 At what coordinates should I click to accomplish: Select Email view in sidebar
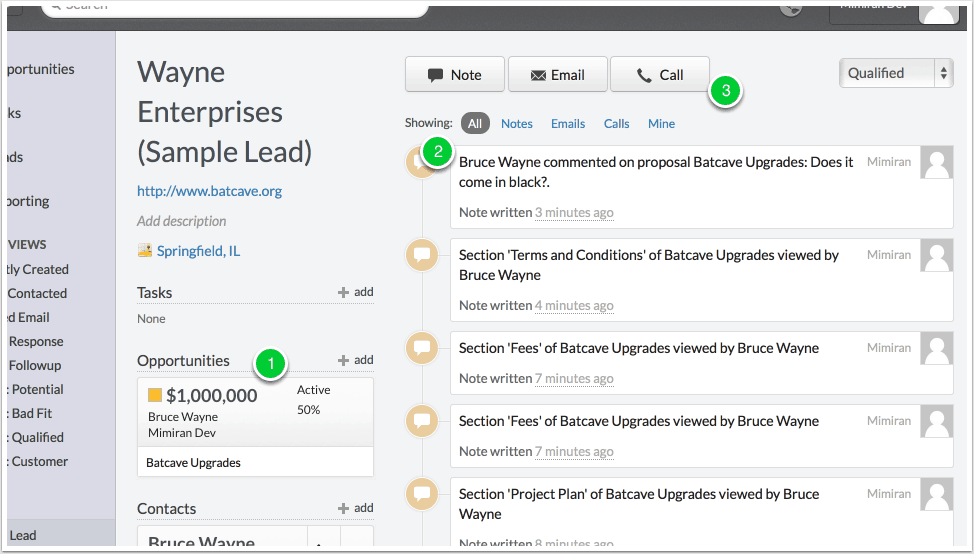[29, 317]
